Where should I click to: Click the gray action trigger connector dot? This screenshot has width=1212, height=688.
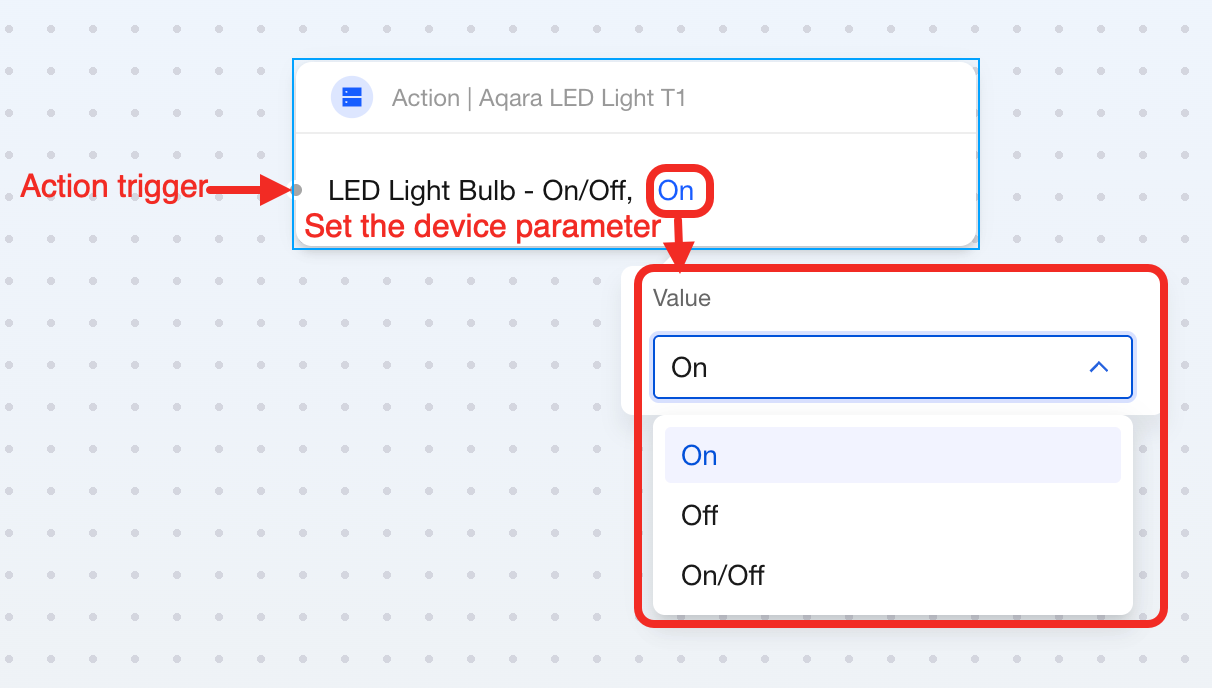coord(297,189)
